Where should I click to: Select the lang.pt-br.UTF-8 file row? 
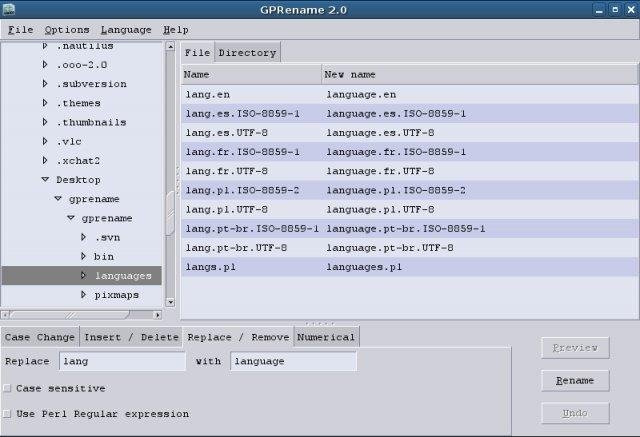click(x=409, y=248)
